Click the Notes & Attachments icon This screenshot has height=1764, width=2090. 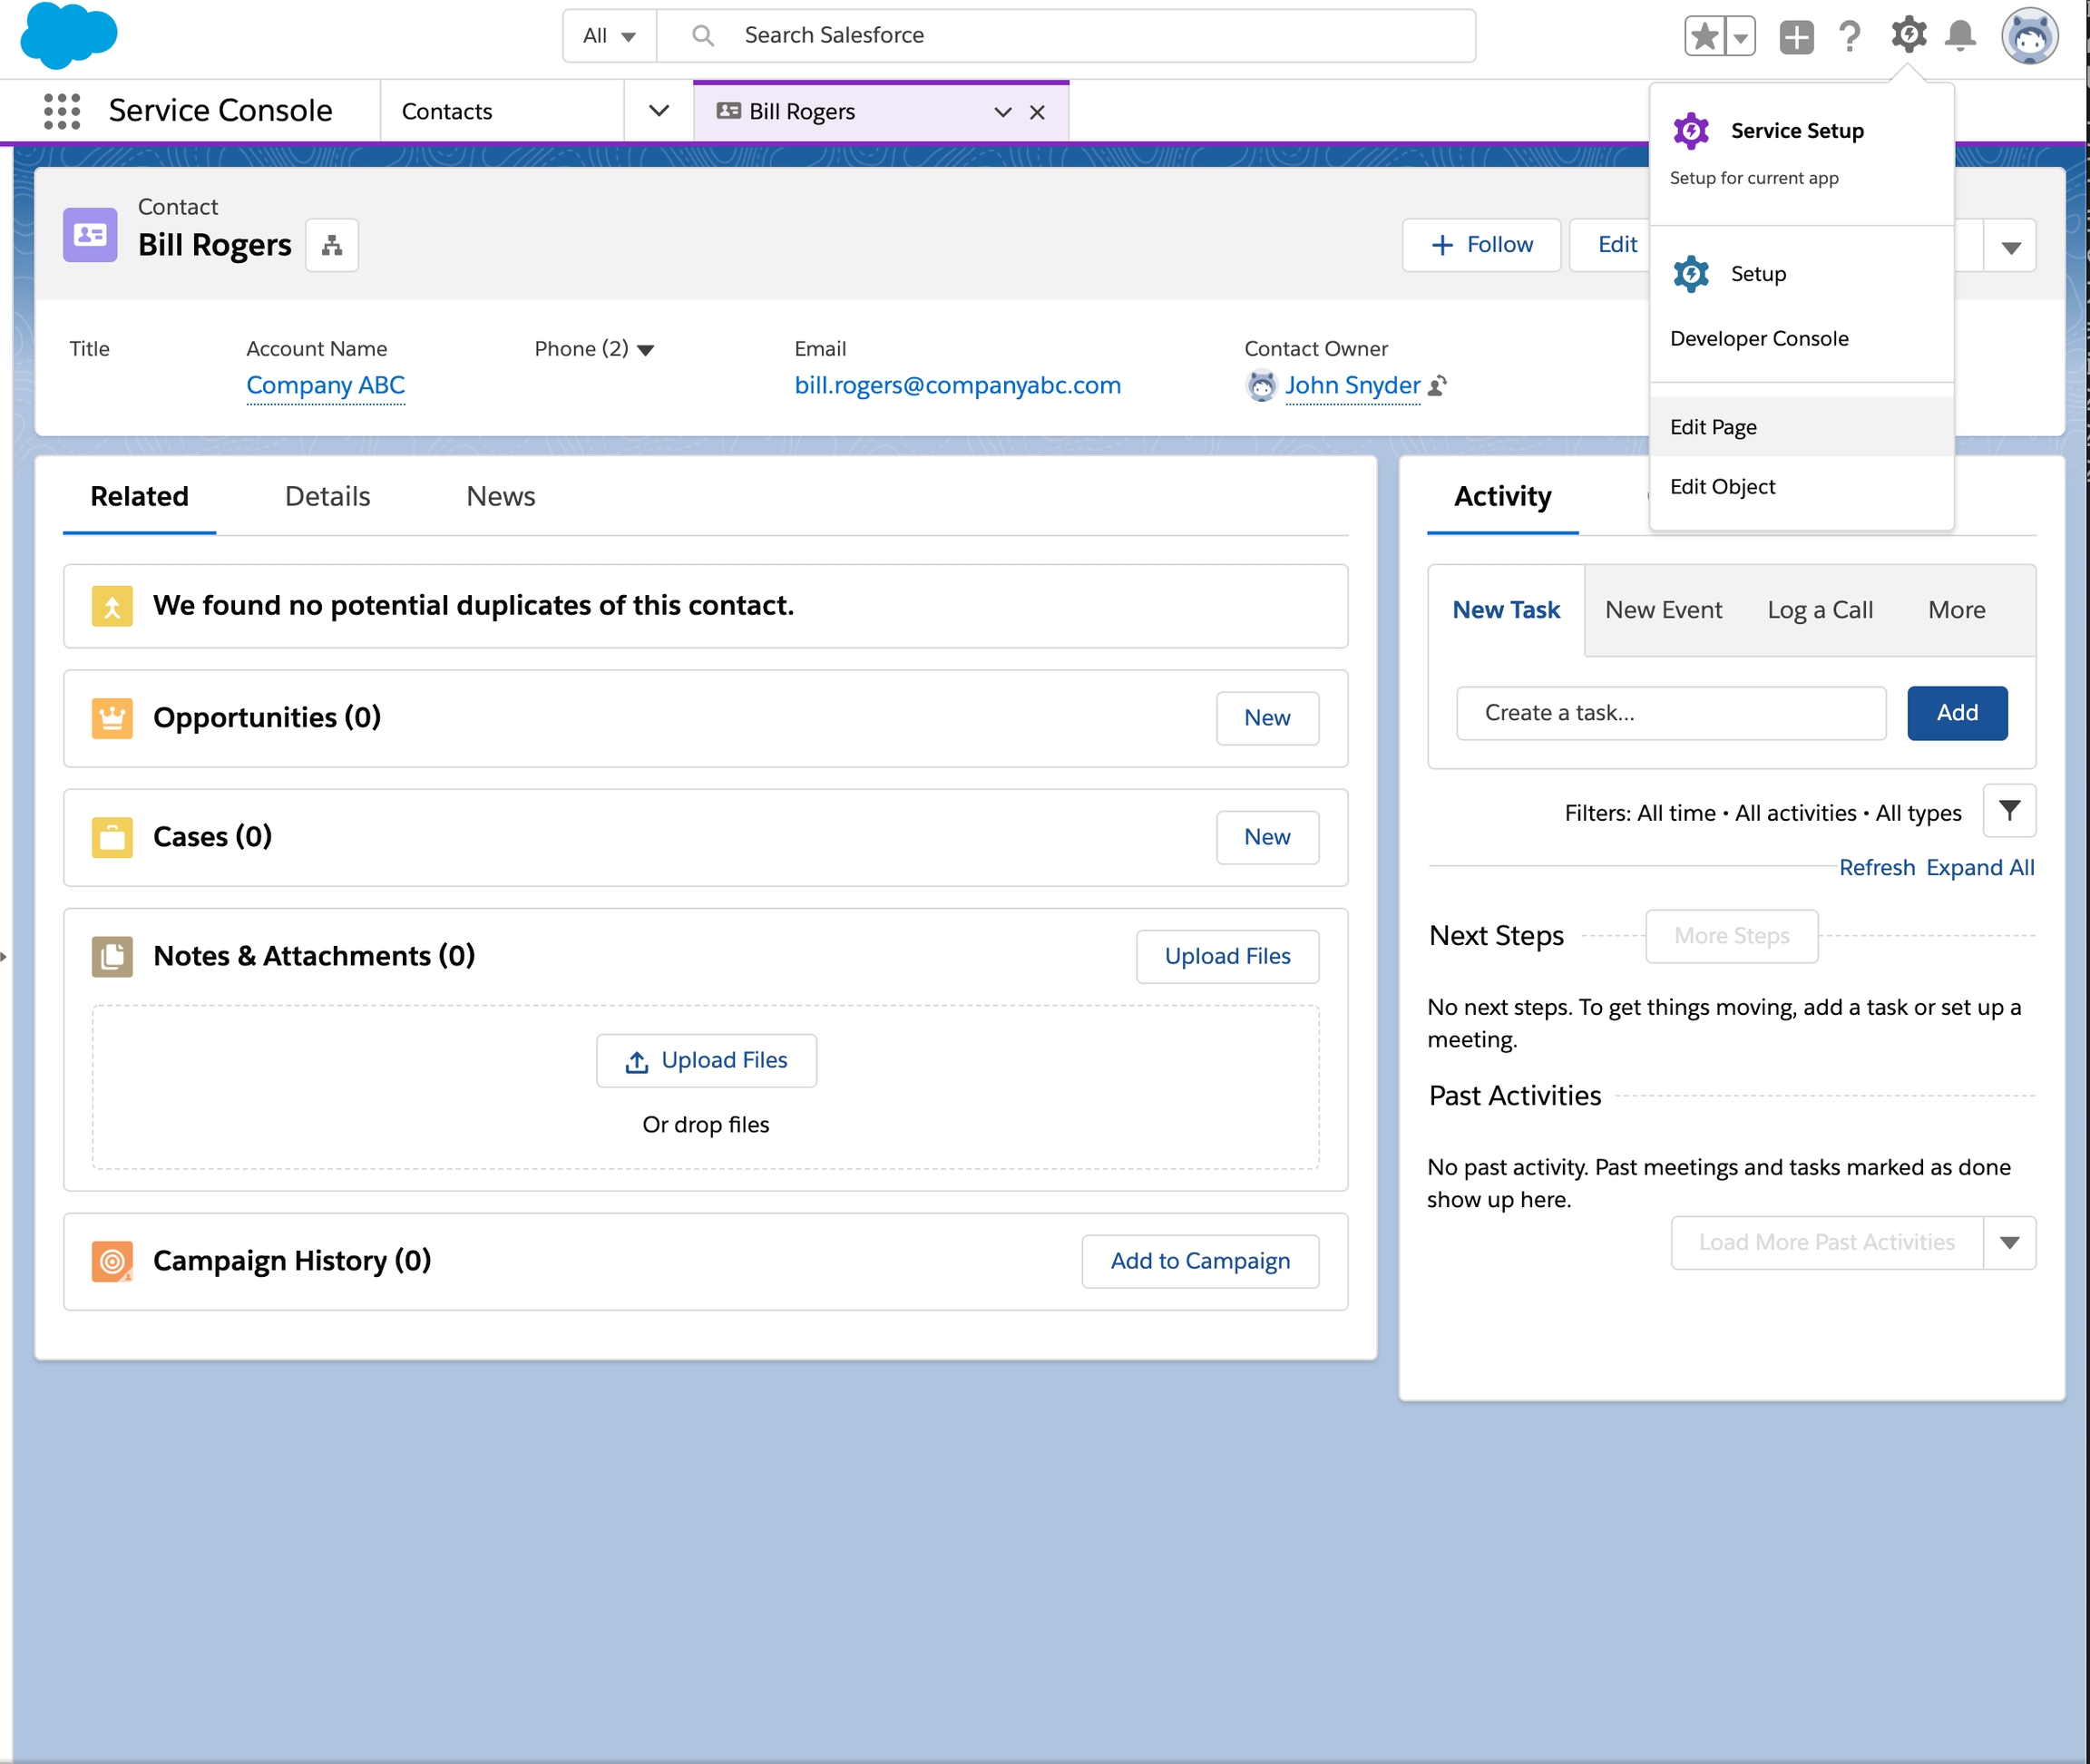pos(112,956)
